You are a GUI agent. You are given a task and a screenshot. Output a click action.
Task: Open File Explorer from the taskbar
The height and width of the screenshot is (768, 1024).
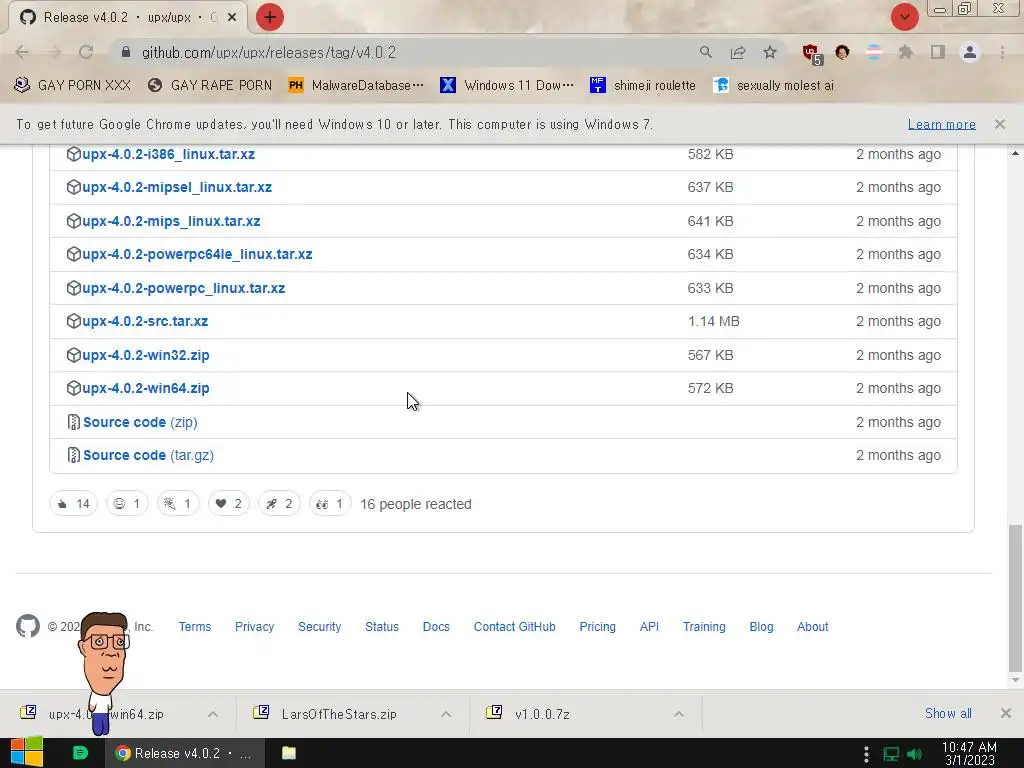coord(289,753)
